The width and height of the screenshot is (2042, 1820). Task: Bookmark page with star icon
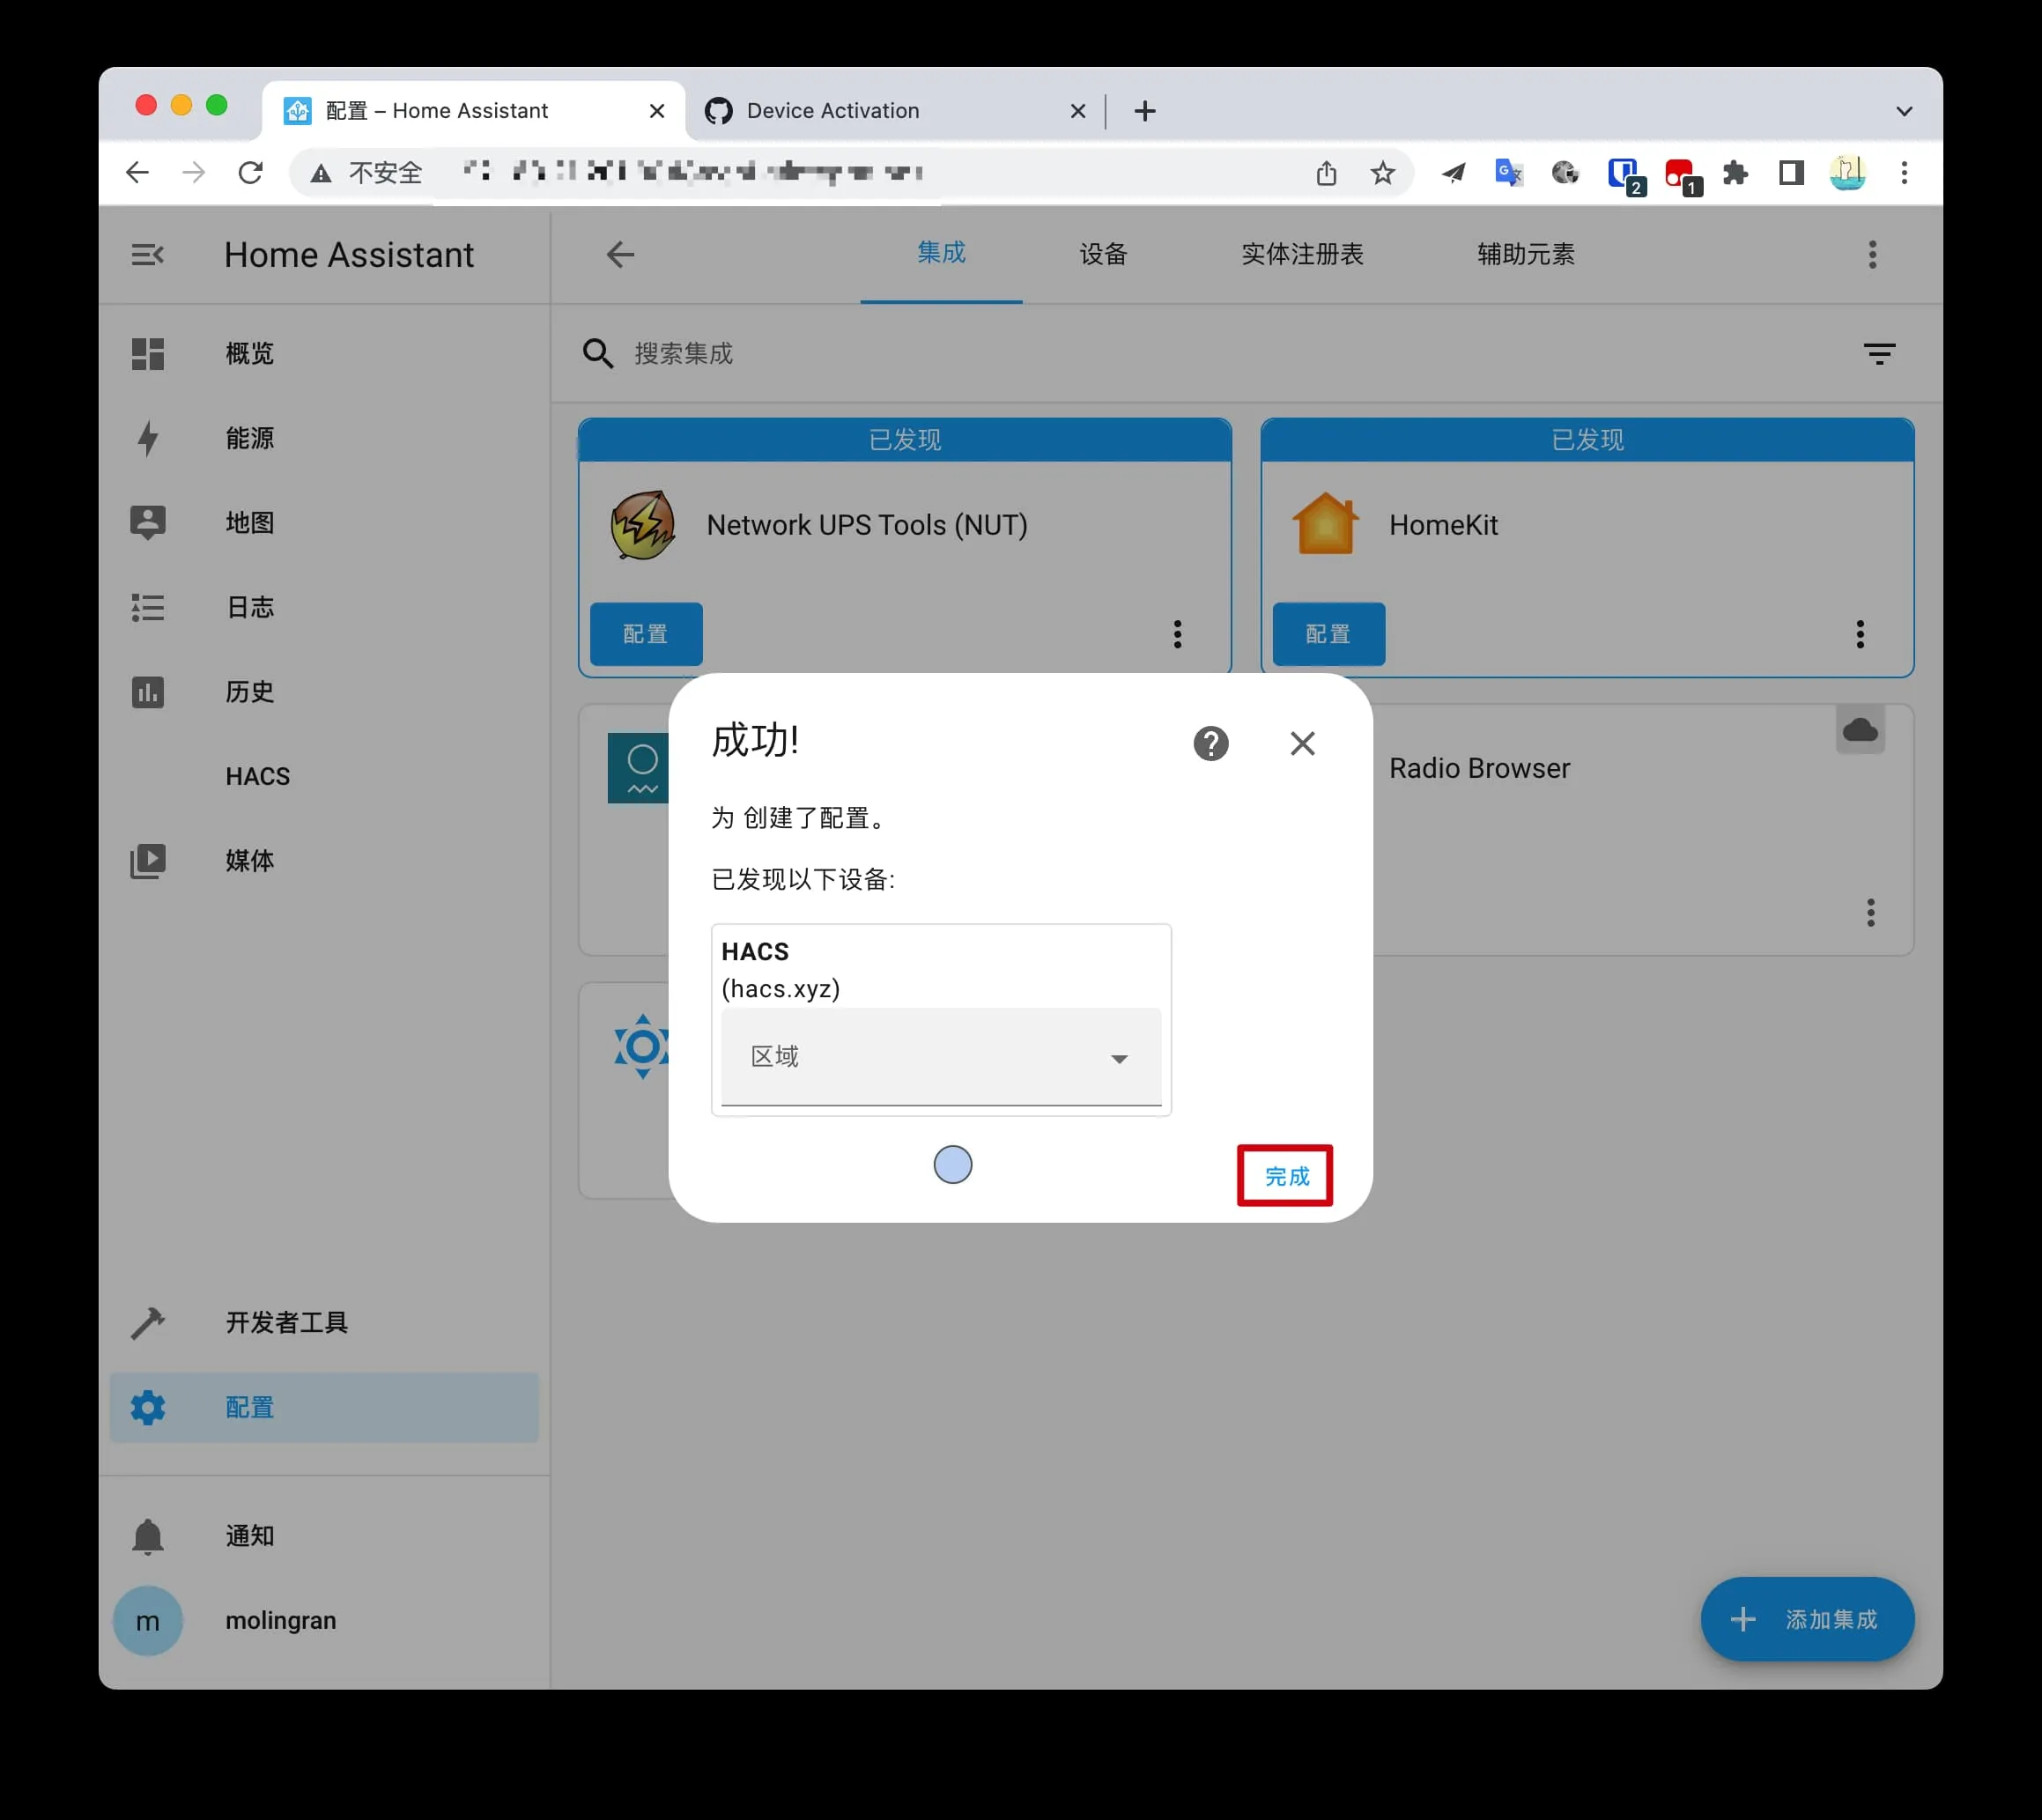pyautogui.click(x=1382, y=173)
